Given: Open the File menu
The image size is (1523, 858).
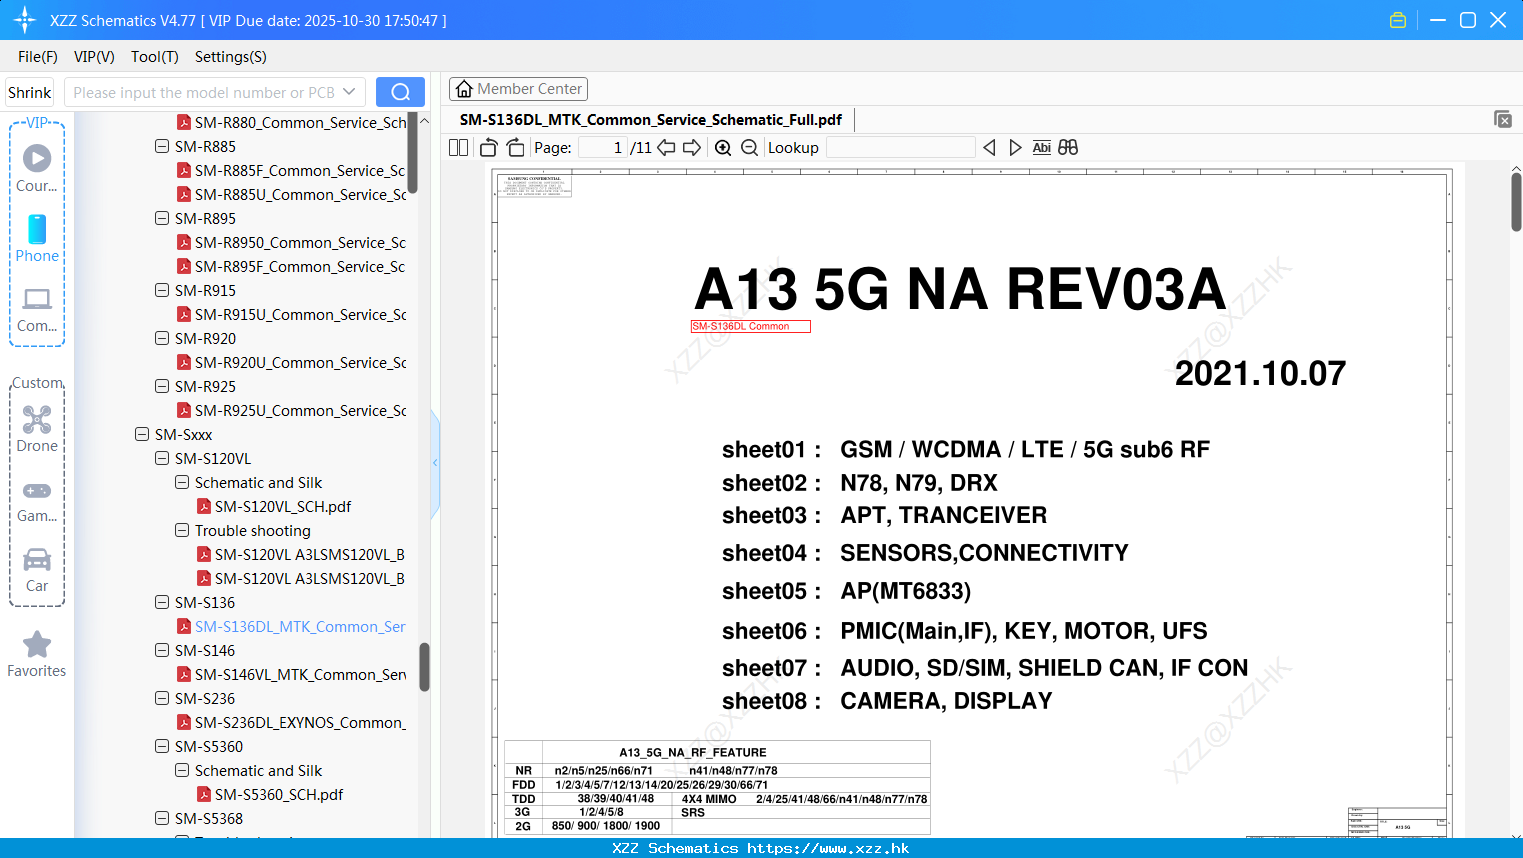Looking at the screenshot, I should coord(38,57).
